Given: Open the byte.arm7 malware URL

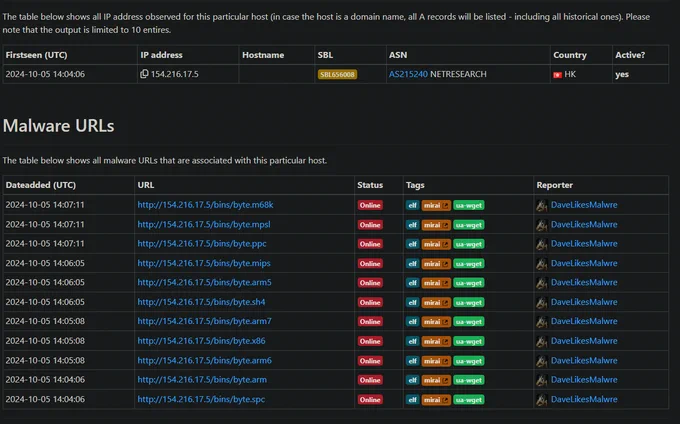Looking at the screenshot, I should [205, 321].
